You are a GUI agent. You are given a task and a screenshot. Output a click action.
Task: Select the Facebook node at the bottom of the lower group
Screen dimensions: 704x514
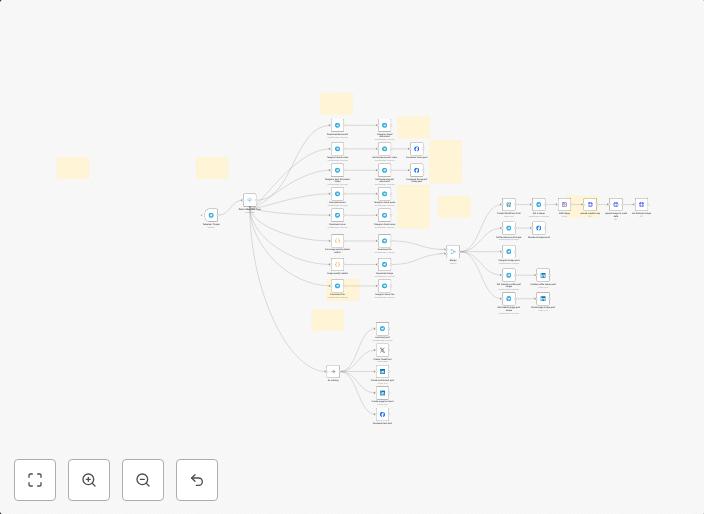[x=382, y=414]
